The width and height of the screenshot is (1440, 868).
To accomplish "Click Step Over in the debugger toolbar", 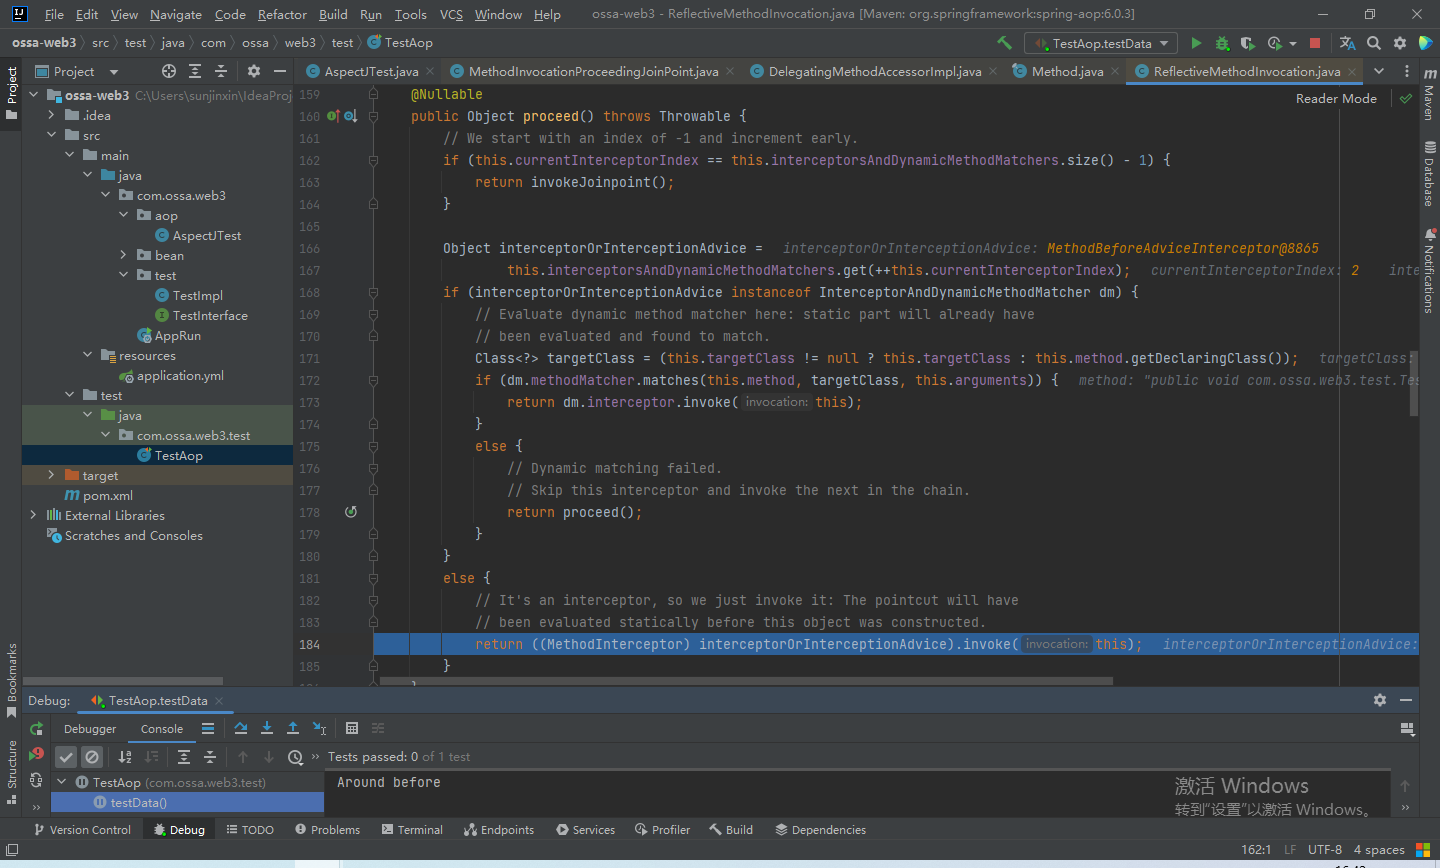I will [241, 728].
